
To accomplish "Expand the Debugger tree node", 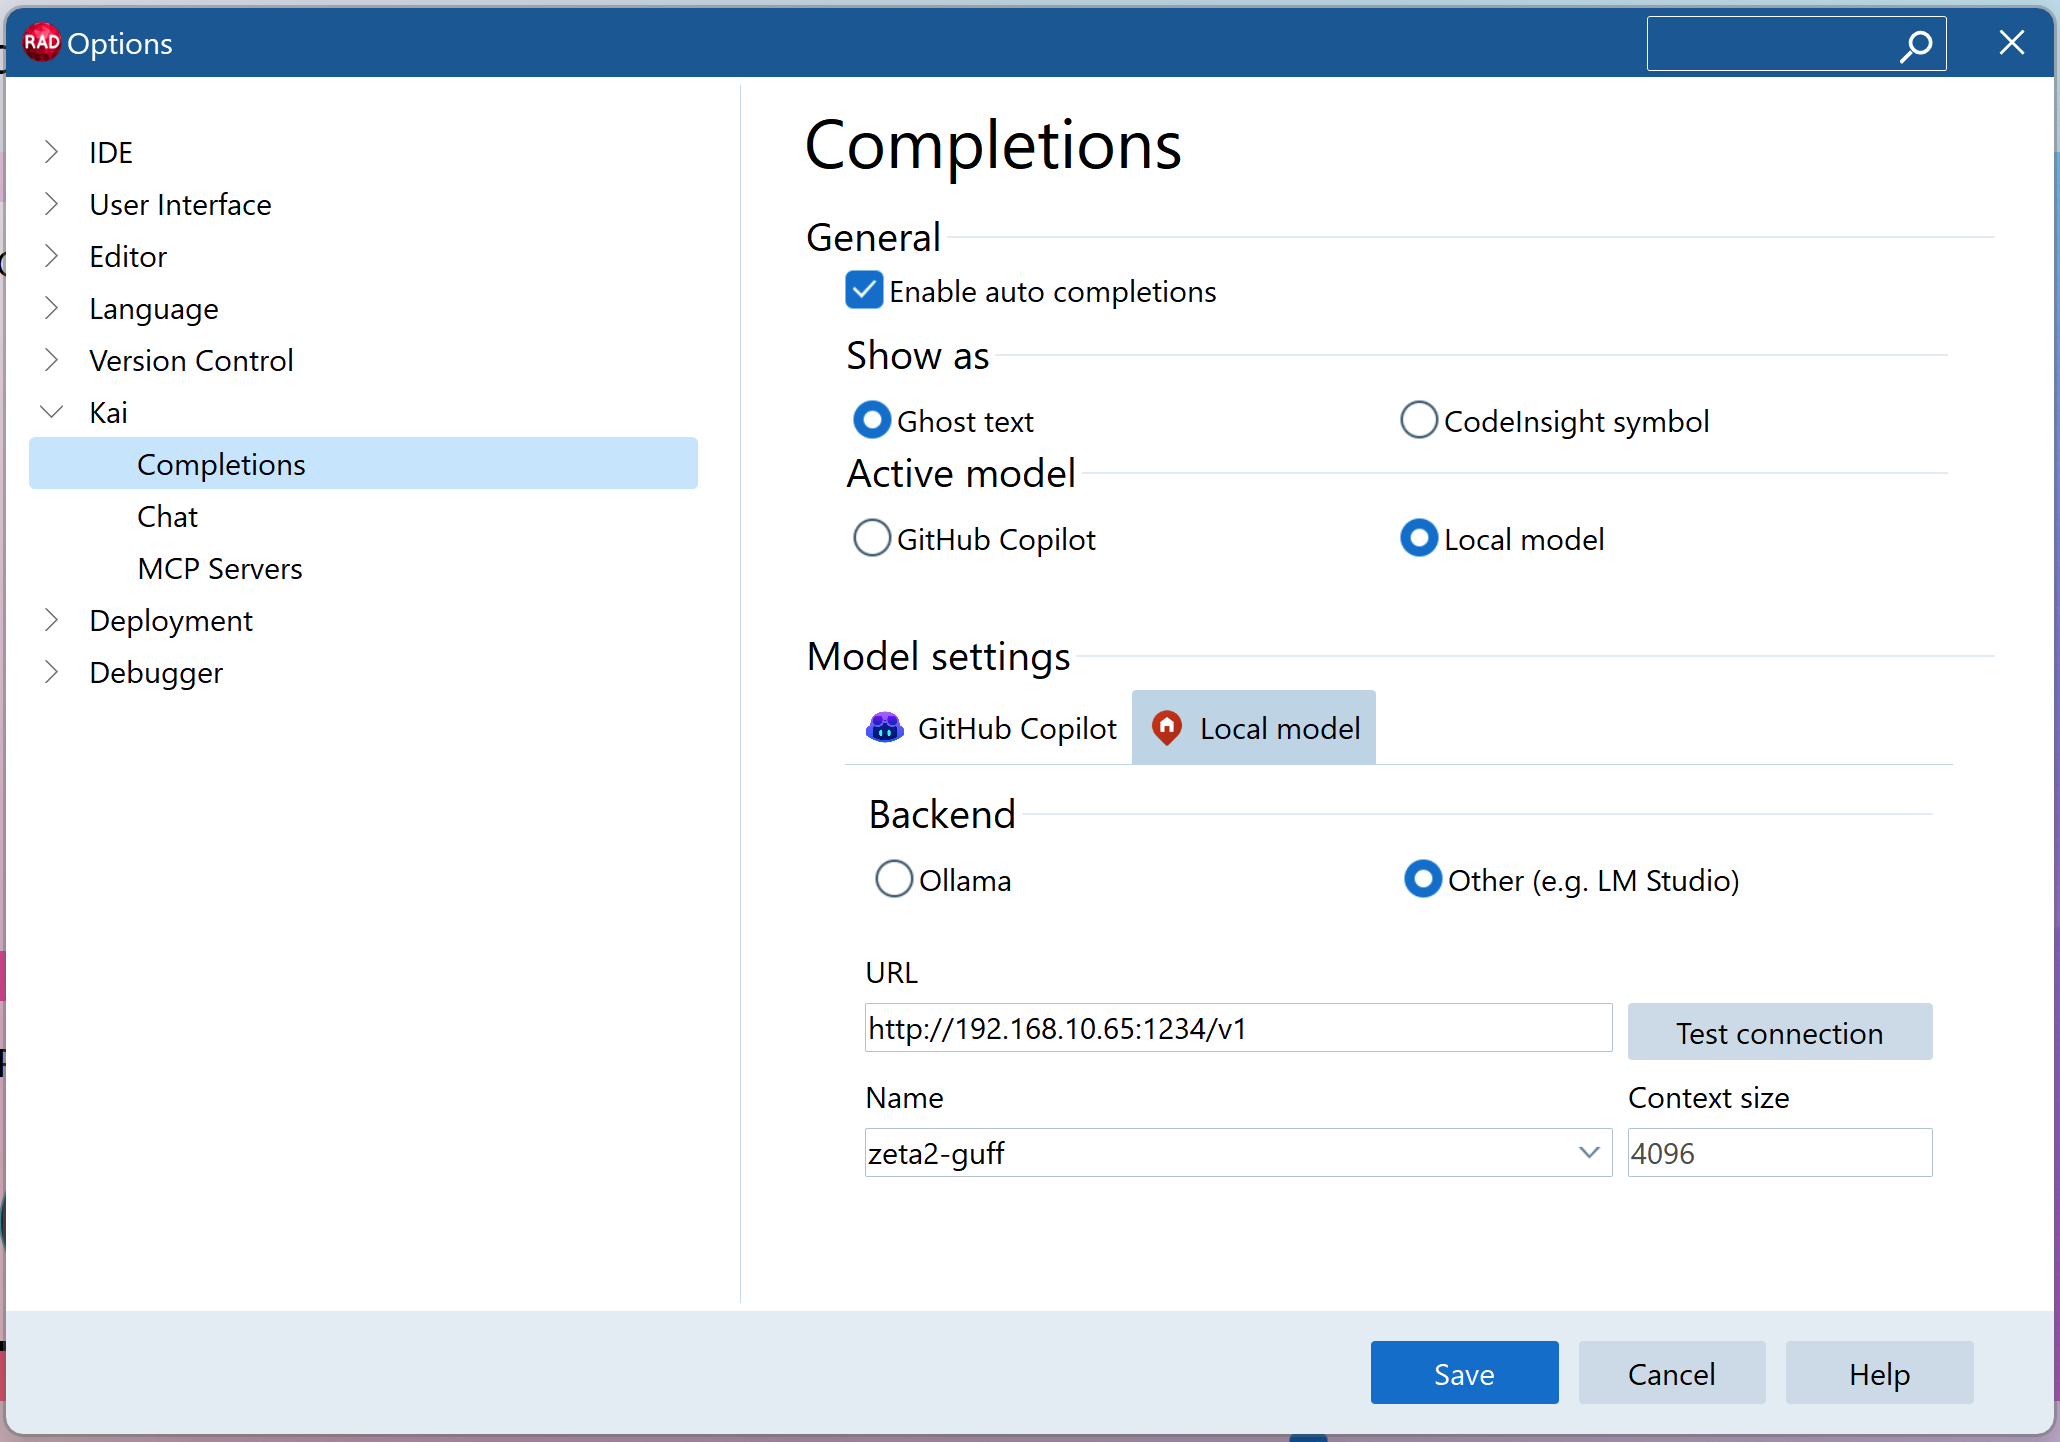I will 52,672.
